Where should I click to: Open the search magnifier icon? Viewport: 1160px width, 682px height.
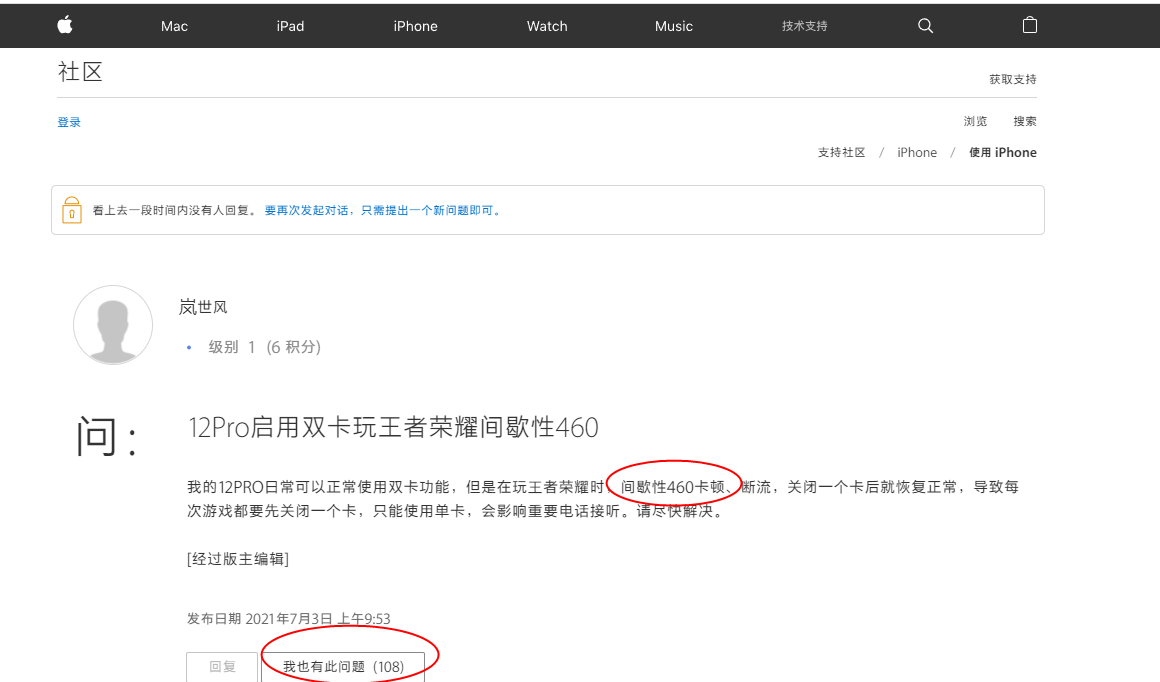tap(925, 26)
